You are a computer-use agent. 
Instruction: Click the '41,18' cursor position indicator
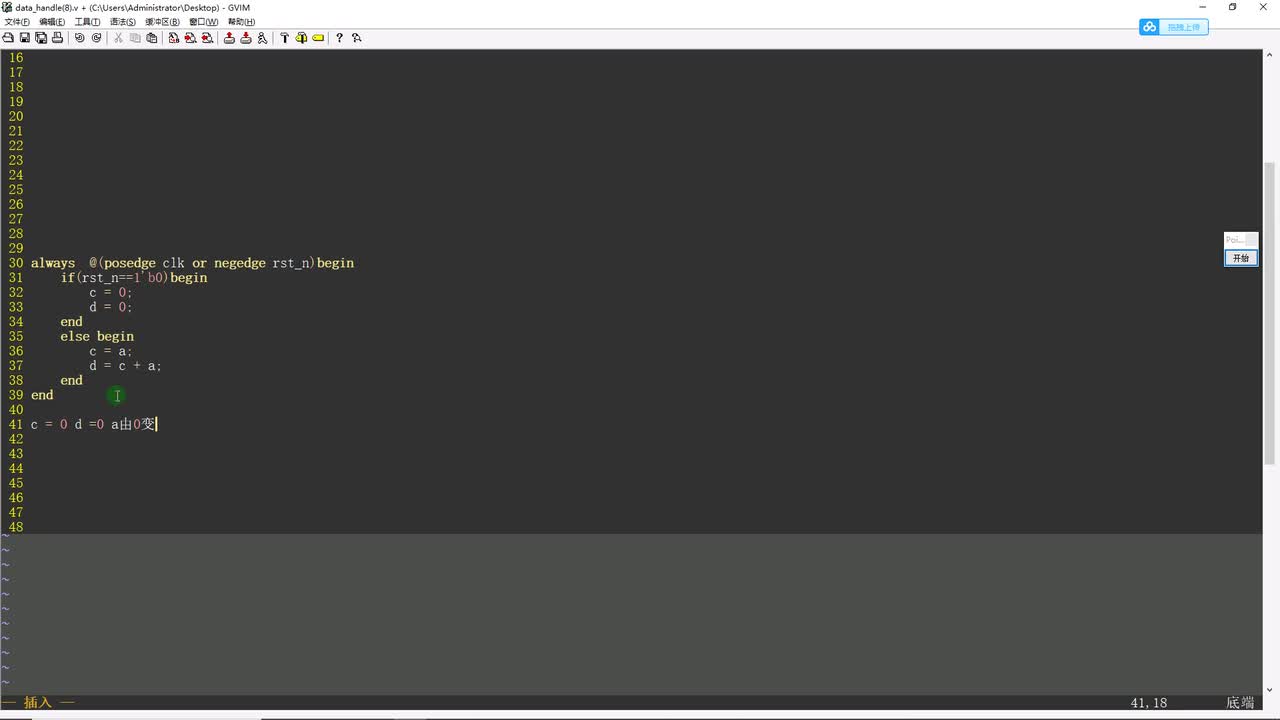pyautogui.click(x=1149, y=703)
